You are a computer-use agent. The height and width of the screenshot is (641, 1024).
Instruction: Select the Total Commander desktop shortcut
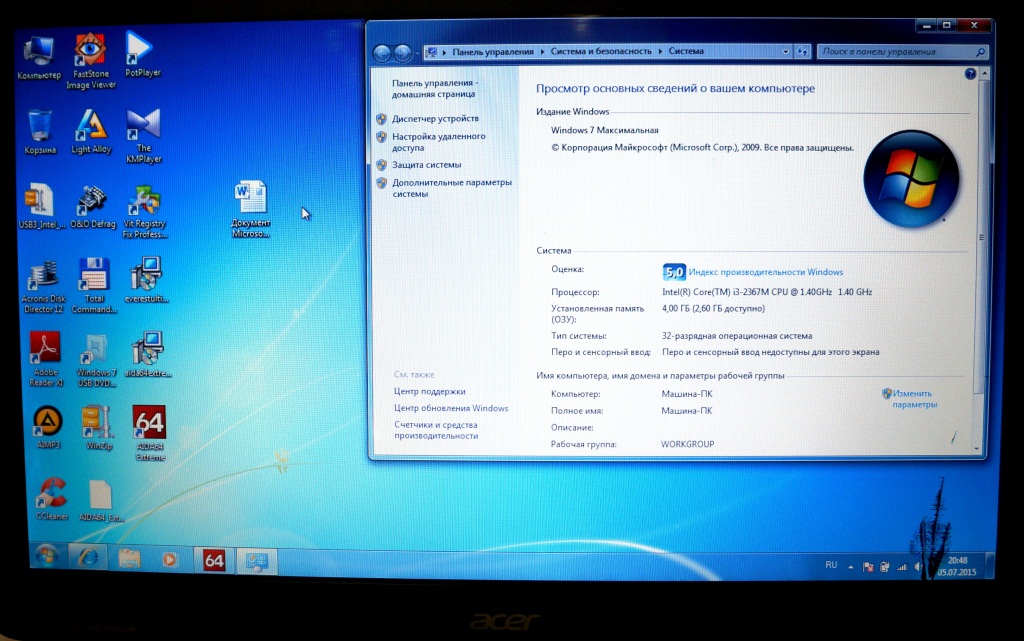coord(94,286)
